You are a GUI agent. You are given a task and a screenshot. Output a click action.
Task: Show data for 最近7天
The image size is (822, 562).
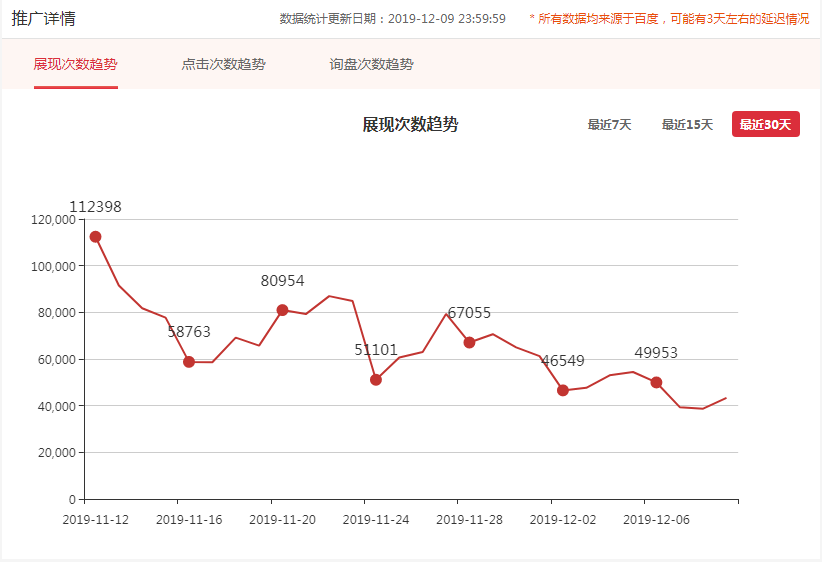click(x=609, y=125)
